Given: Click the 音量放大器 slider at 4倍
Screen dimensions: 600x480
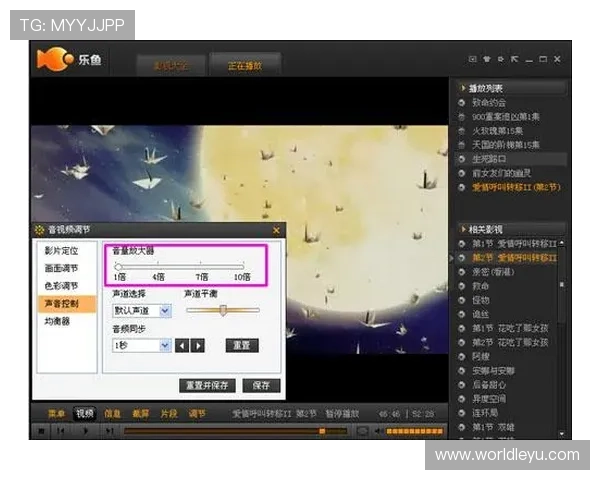Looking at the screenshot, I should (x=158, y=265).
